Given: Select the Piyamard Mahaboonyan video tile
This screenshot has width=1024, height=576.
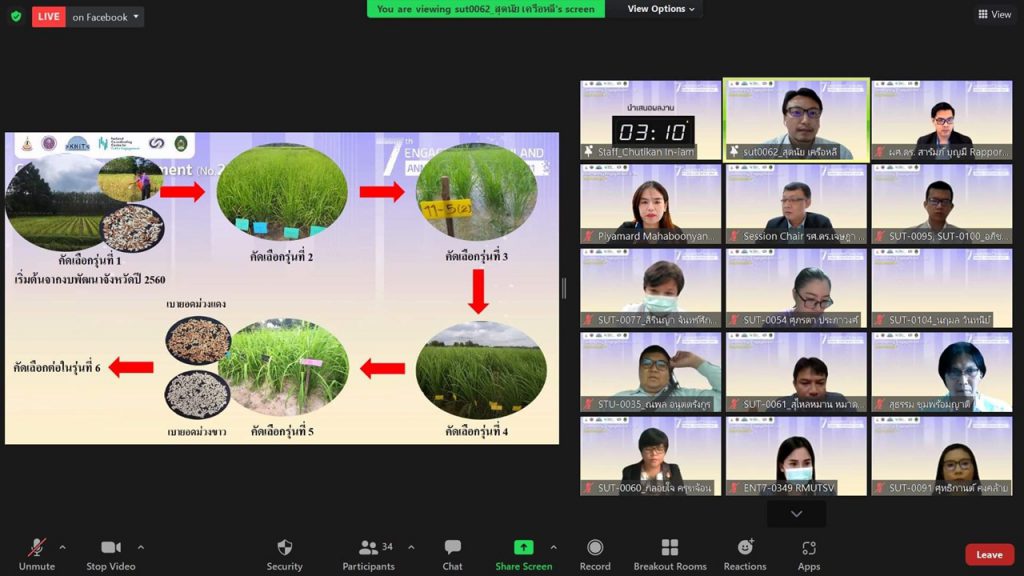Looking at the screenshot, I should coord(650,204).
